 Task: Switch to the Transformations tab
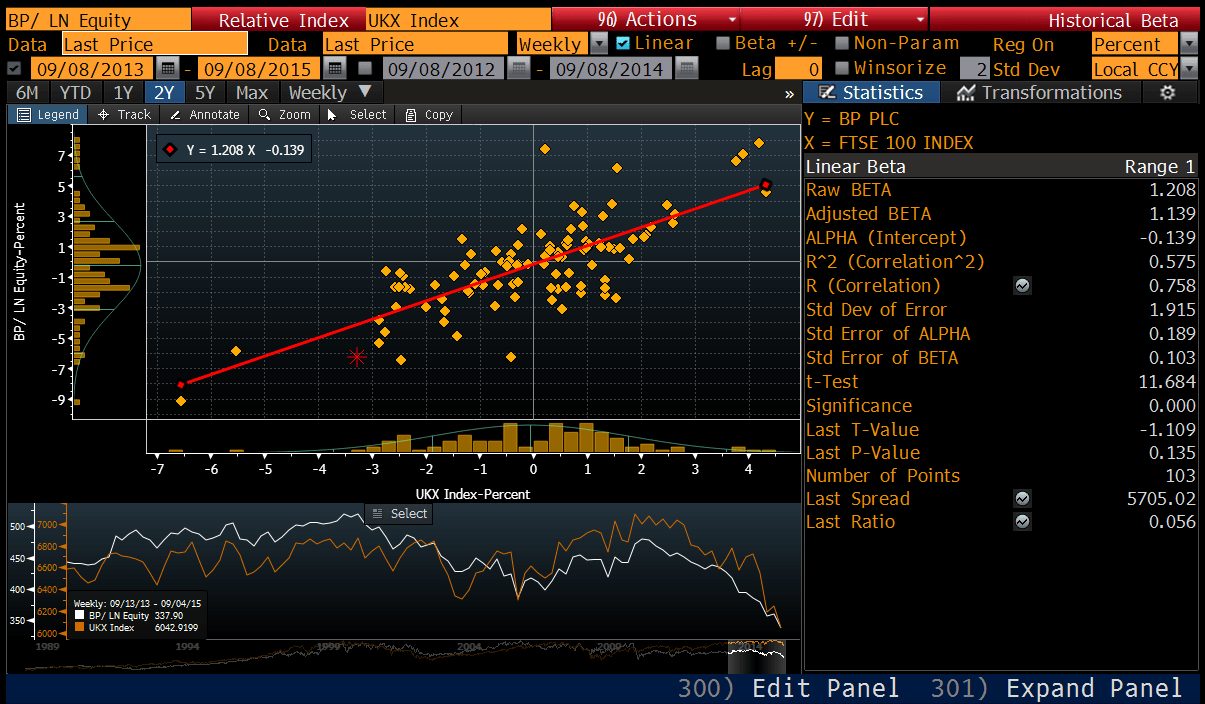[1039, 93]
